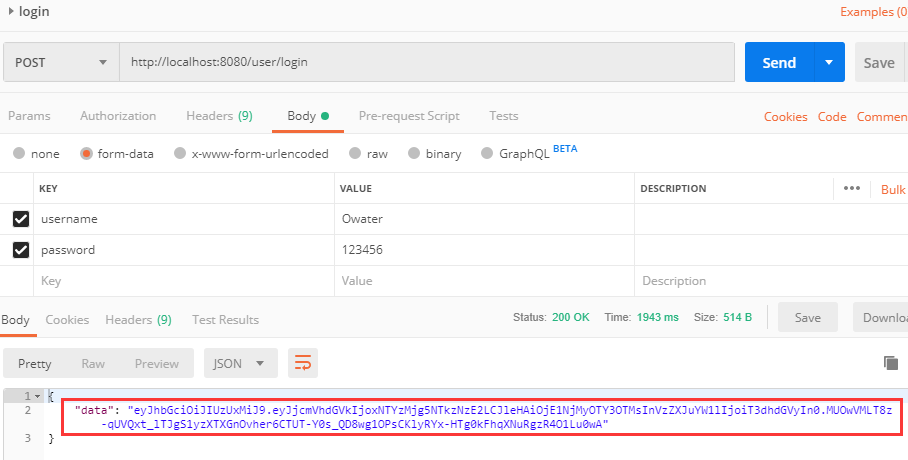Expand the login request triangle
The height and width of the screenshot is (460, 908).
[10, 11]
